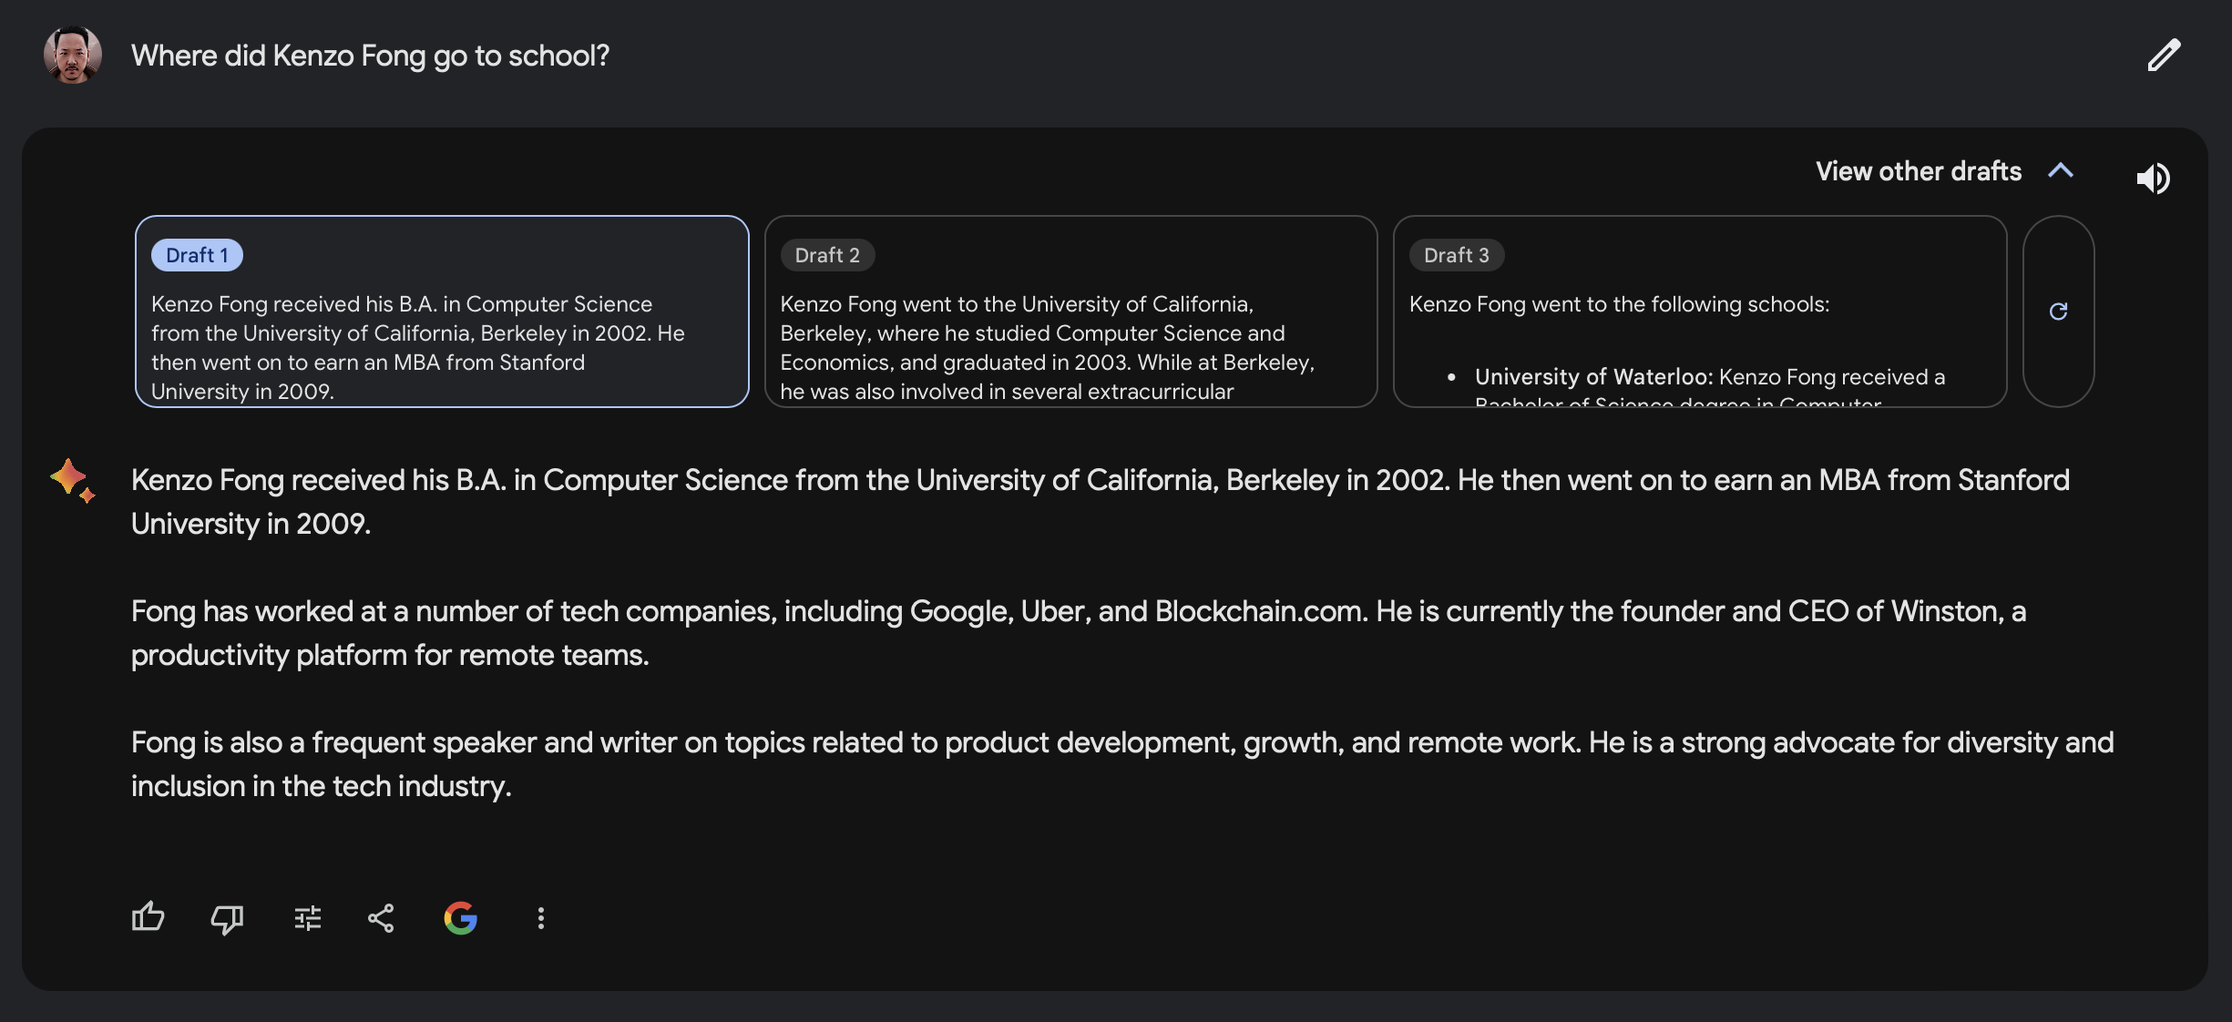Click the paragraph about frequent speaker and writer

[1122, 764]
